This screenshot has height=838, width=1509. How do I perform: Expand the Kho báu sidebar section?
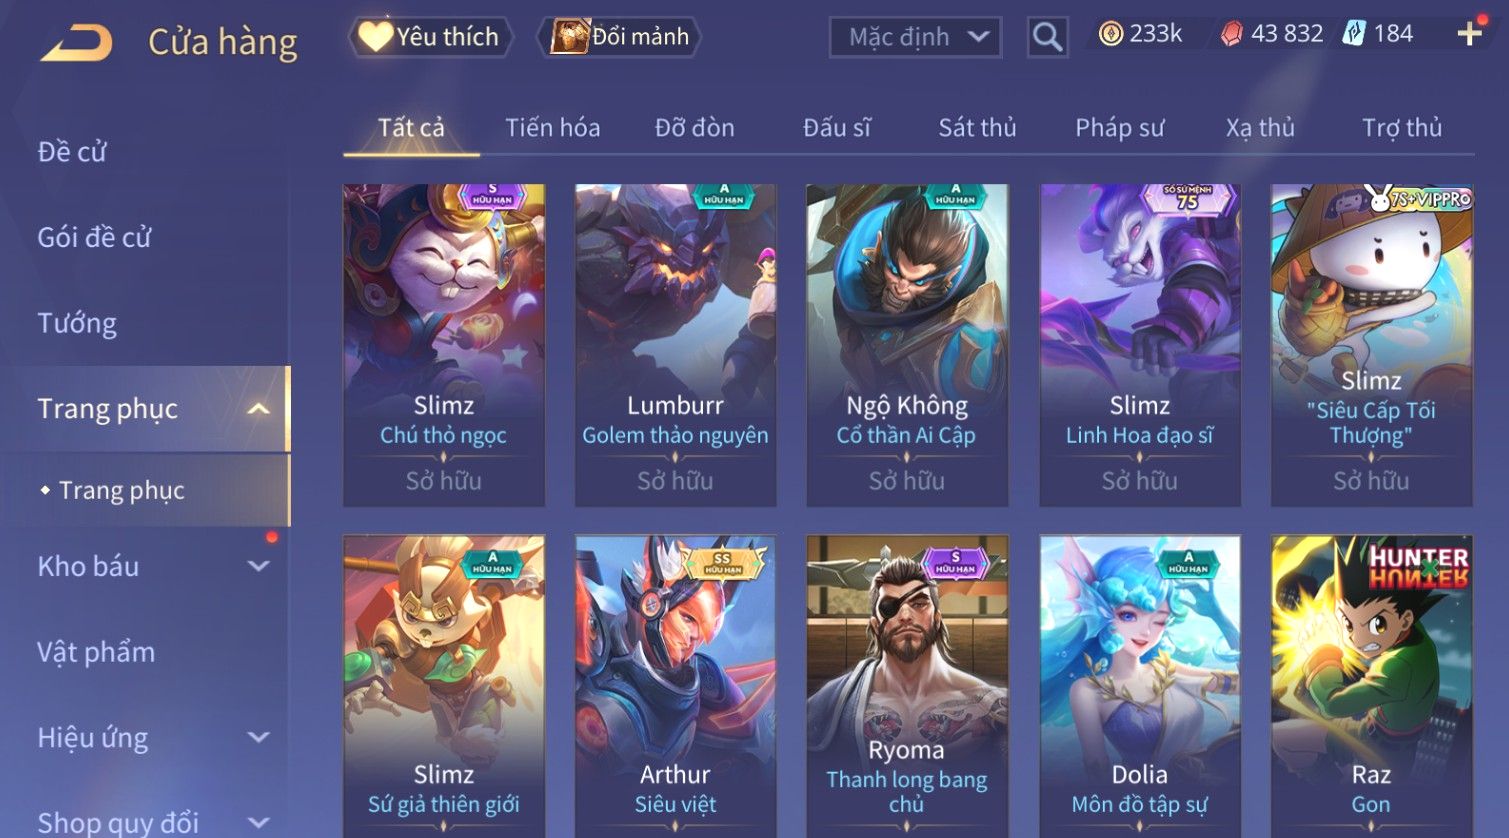click(258, 566)
